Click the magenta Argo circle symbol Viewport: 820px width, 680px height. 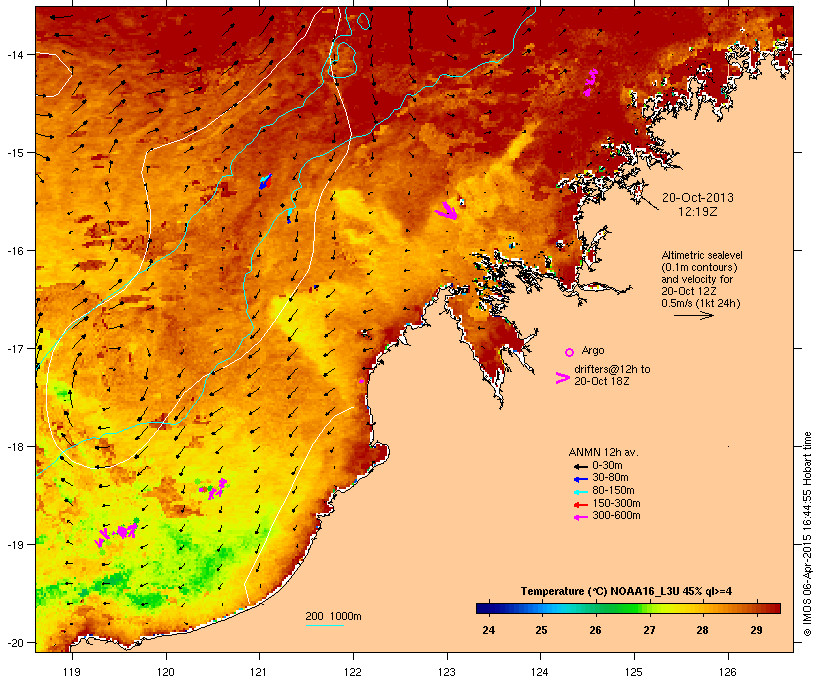(570, 352)
